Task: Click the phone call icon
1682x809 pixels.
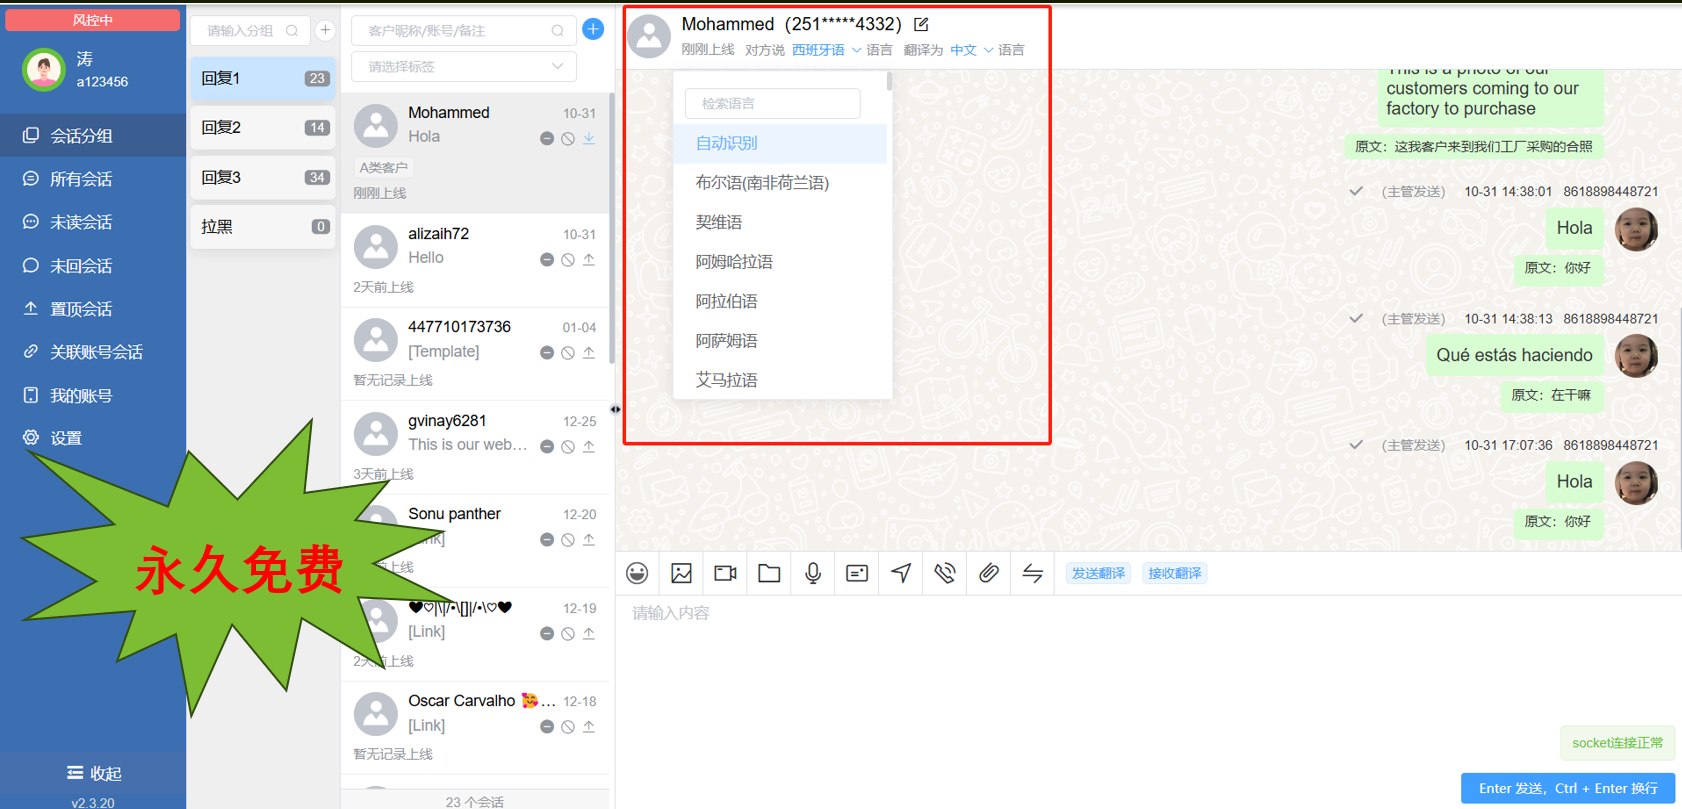Action: [x=945, y=573]
